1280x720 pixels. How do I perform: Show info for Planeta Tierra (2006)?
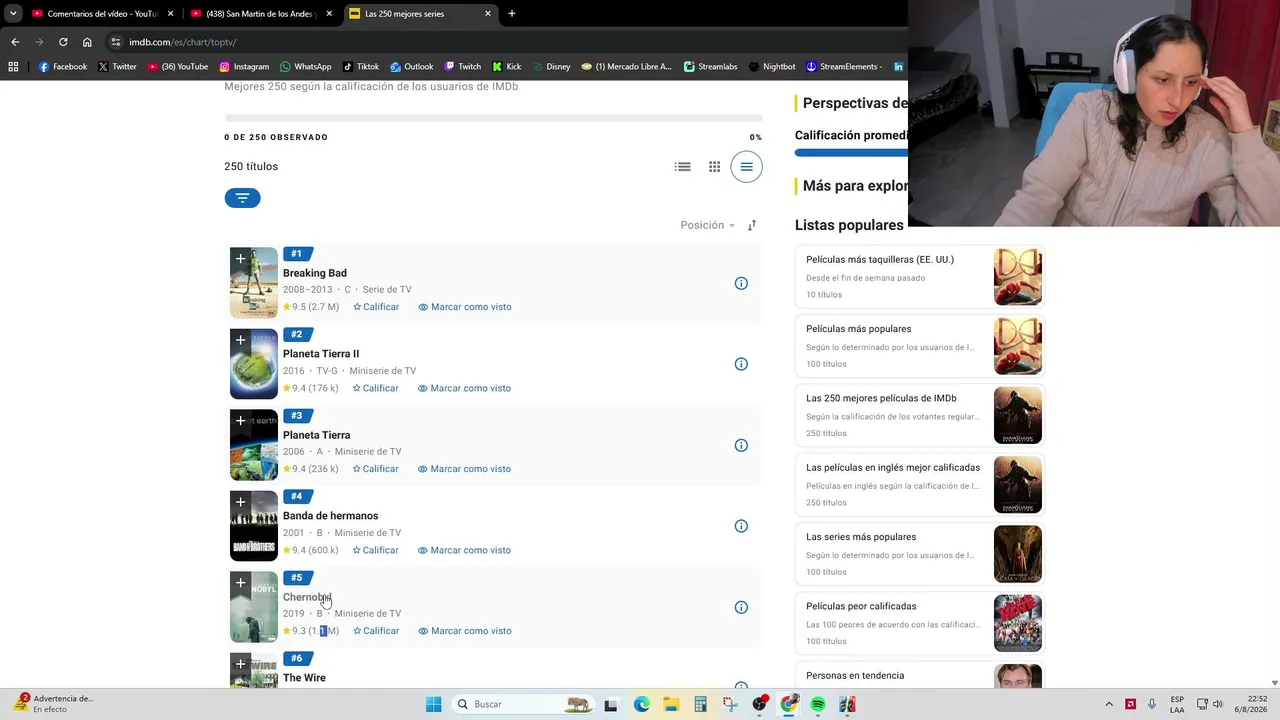(x=741, y=445)
